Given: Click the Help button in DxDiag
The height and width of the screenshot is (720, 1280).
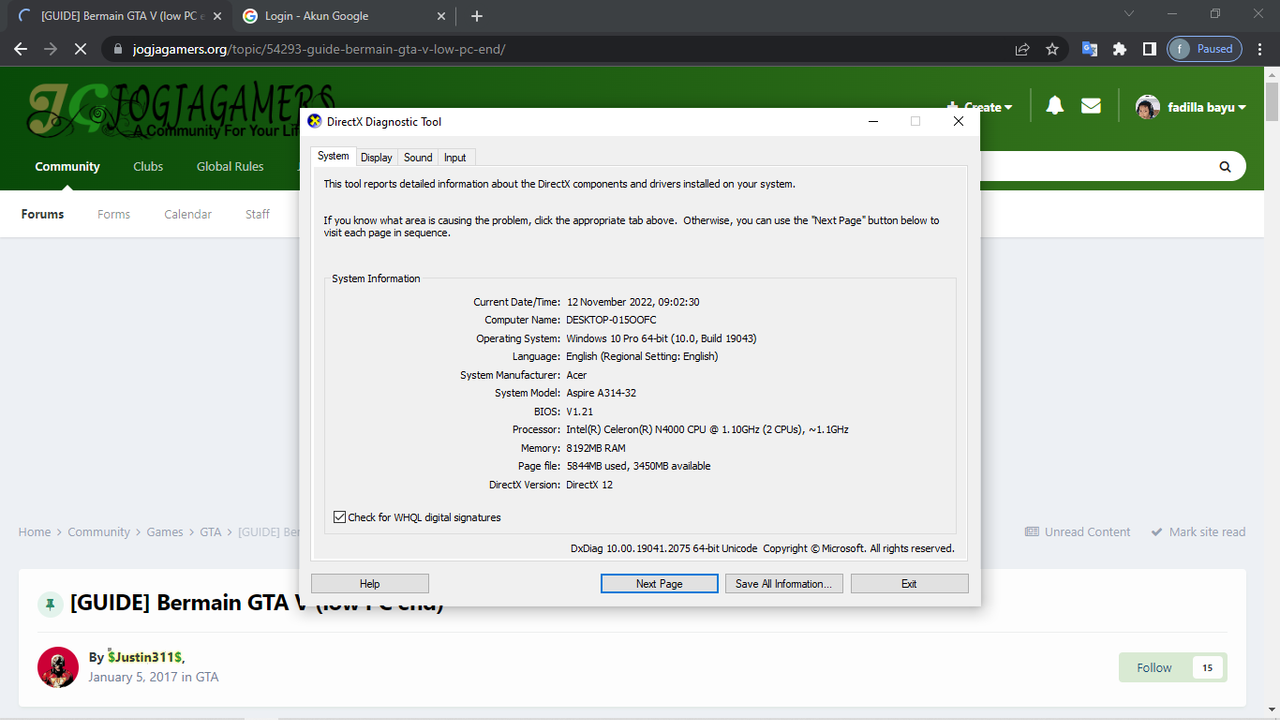Looking at the screenshot, I should click(370, 583).
